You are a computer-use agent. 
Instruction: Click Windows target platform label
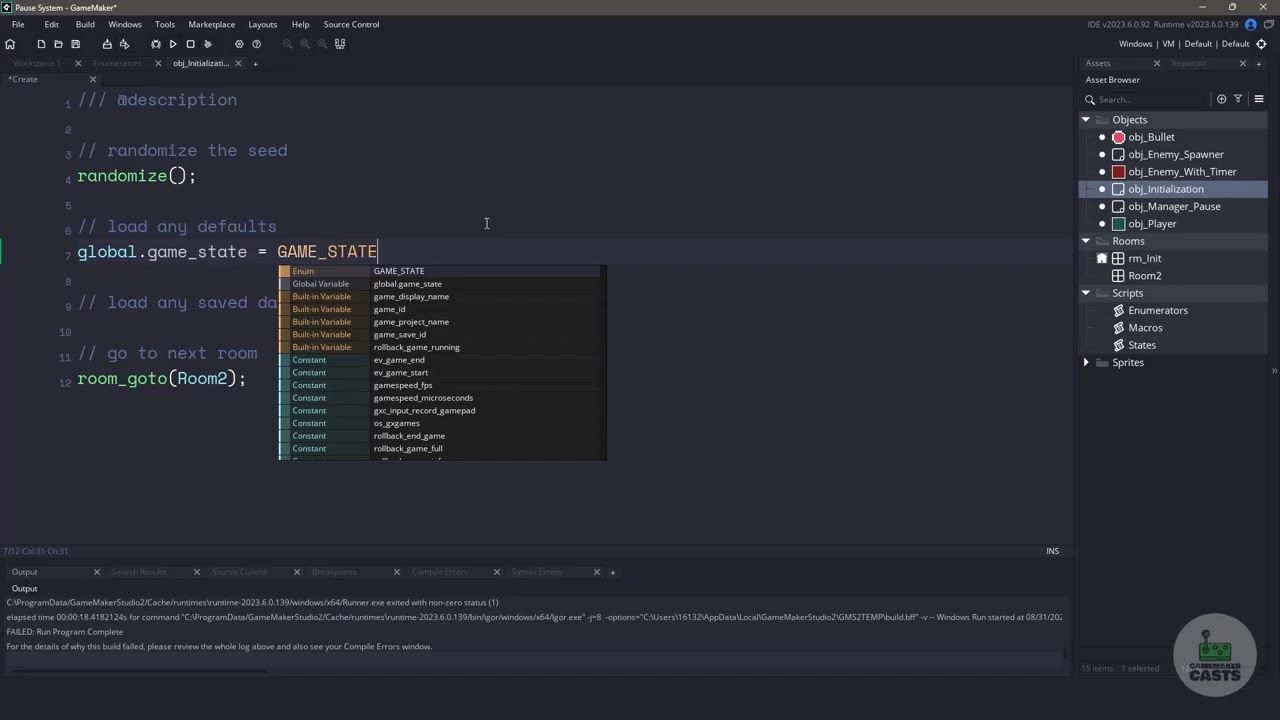(x=1135, y=44)
